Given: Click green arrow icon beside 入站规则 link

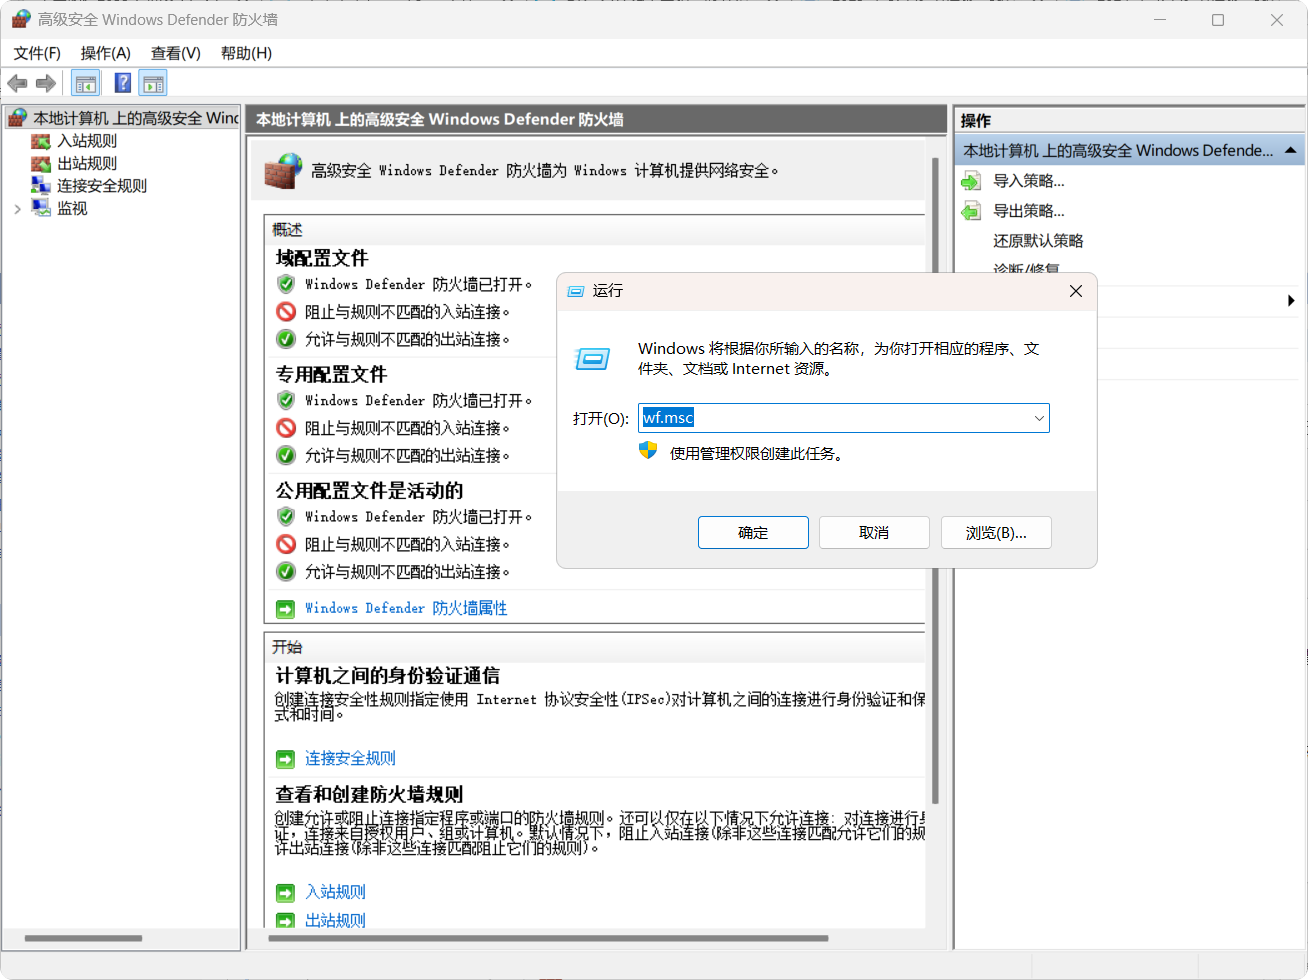Looking at the screenshot, I should [286, 892].
